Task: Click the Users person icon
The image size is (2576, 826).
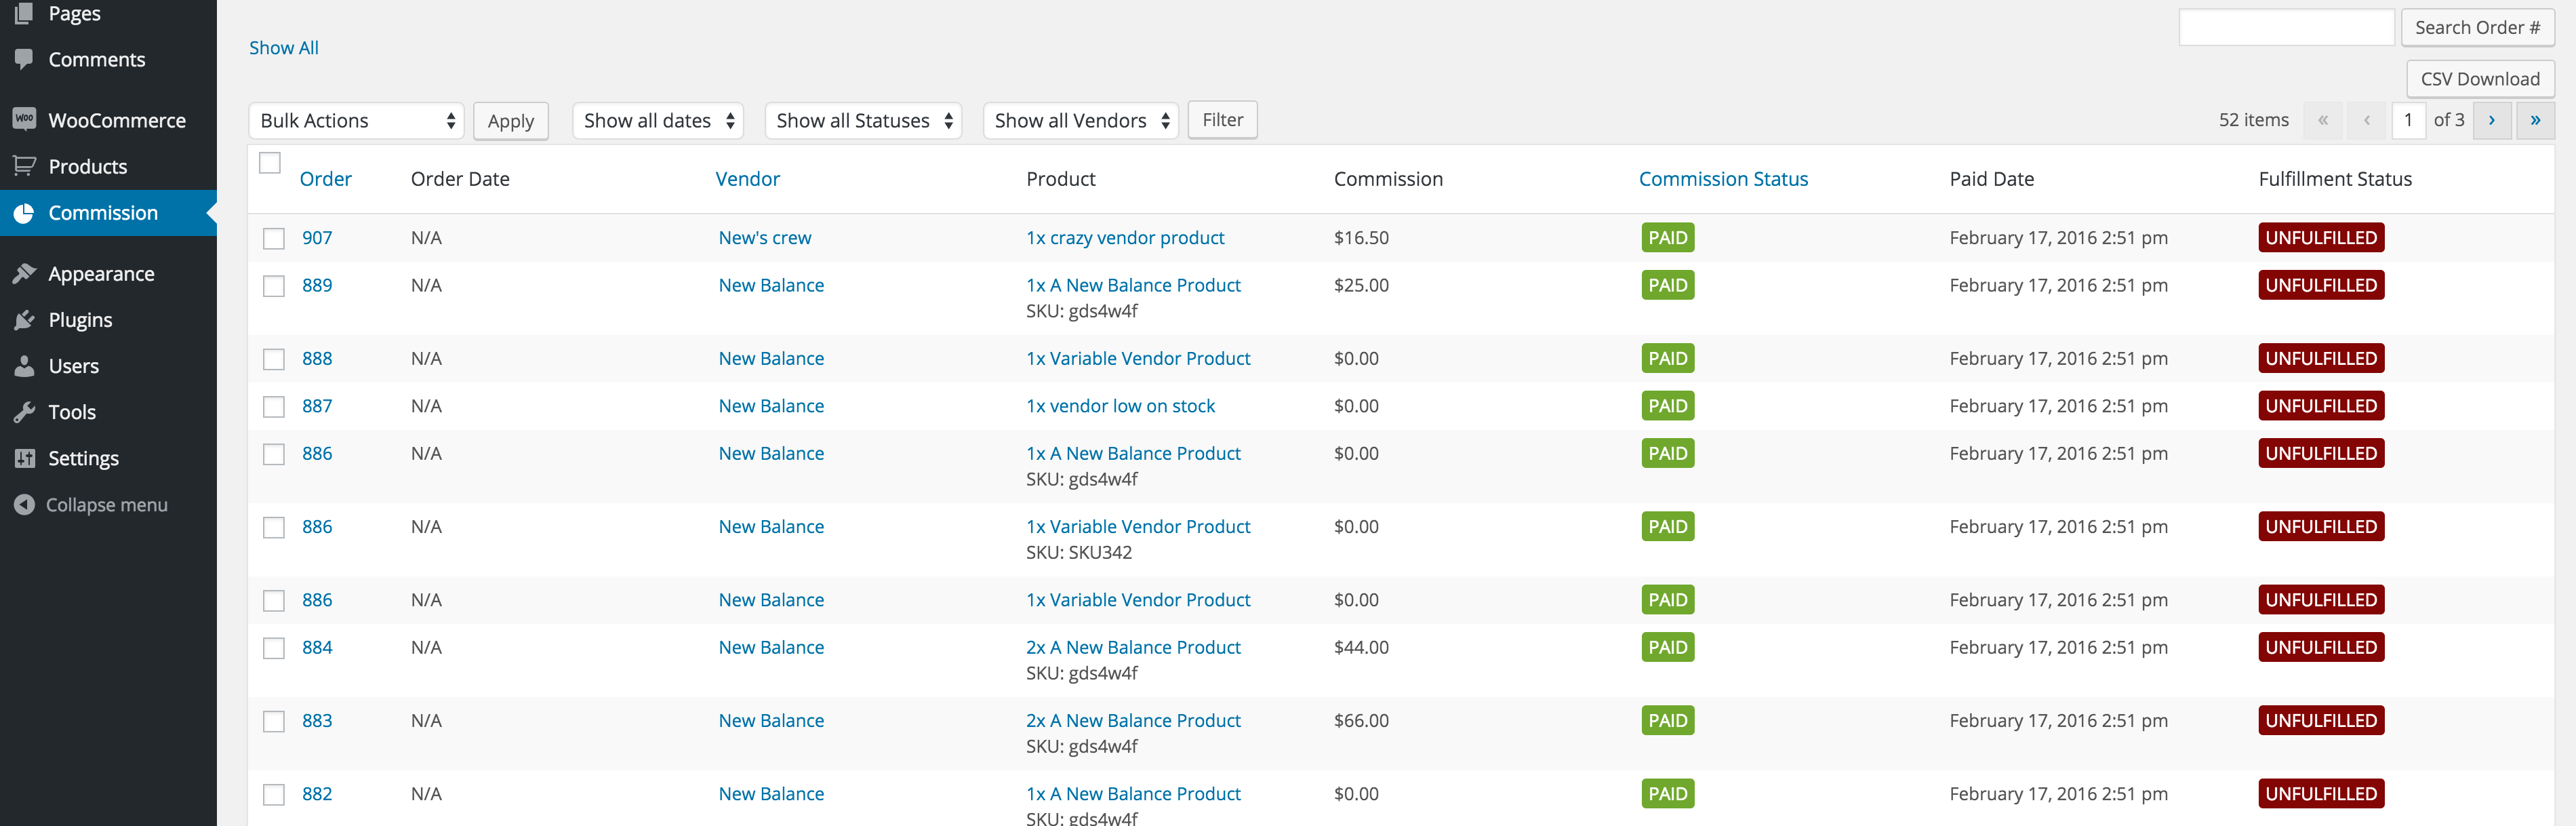Action: click(x=24, y=366)
